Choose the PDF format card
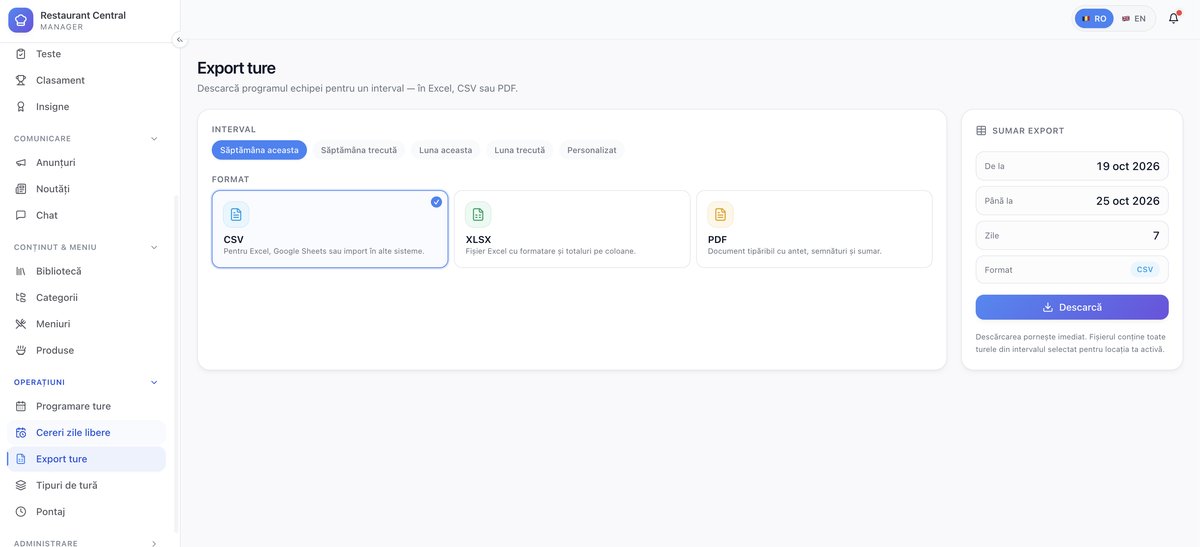1200x547 pixels. click(814, 229)
